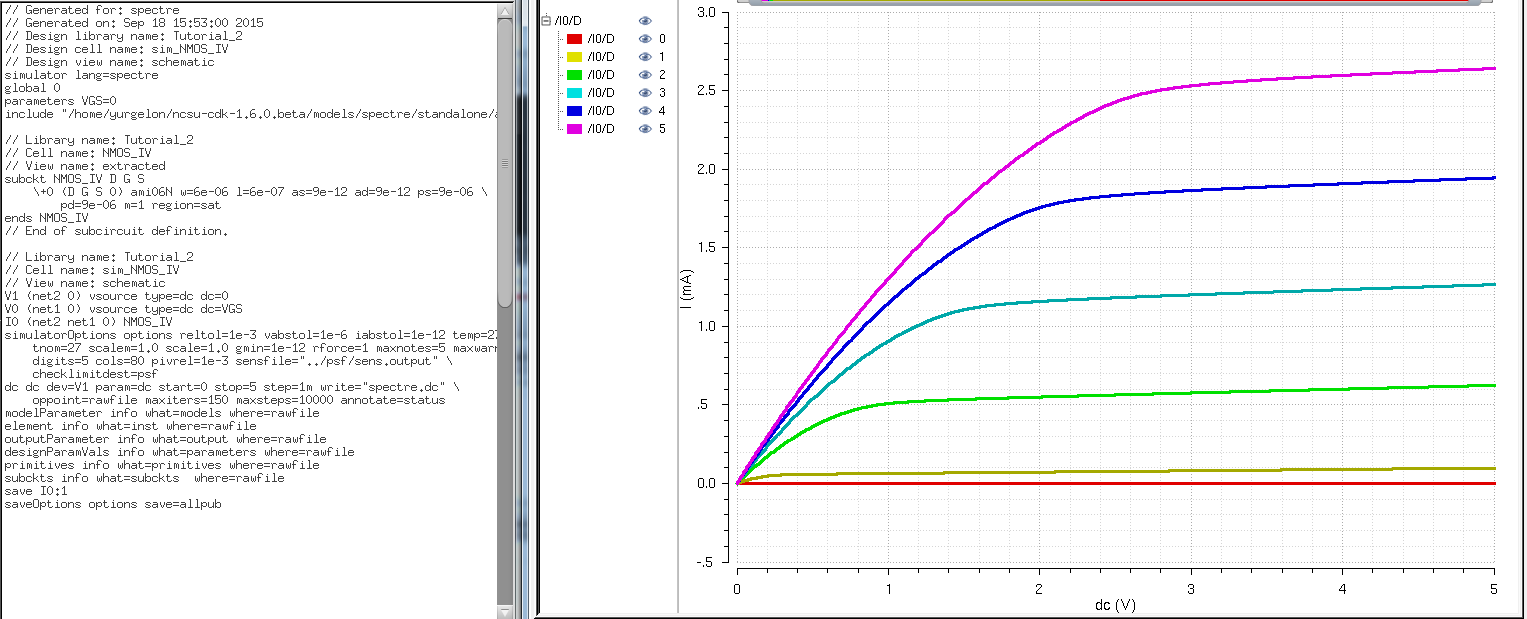Select the green legend color swatch
The height and width of the screenshot is (619, 1527).
(574, 75)
